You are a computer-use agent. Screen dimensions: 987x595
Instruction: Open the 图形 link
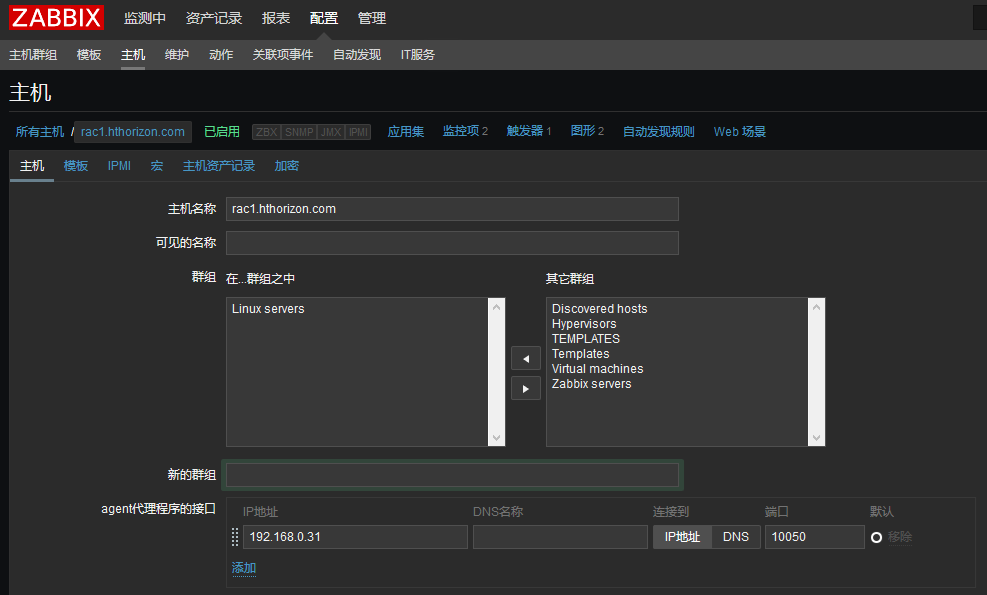coord(583,131)
